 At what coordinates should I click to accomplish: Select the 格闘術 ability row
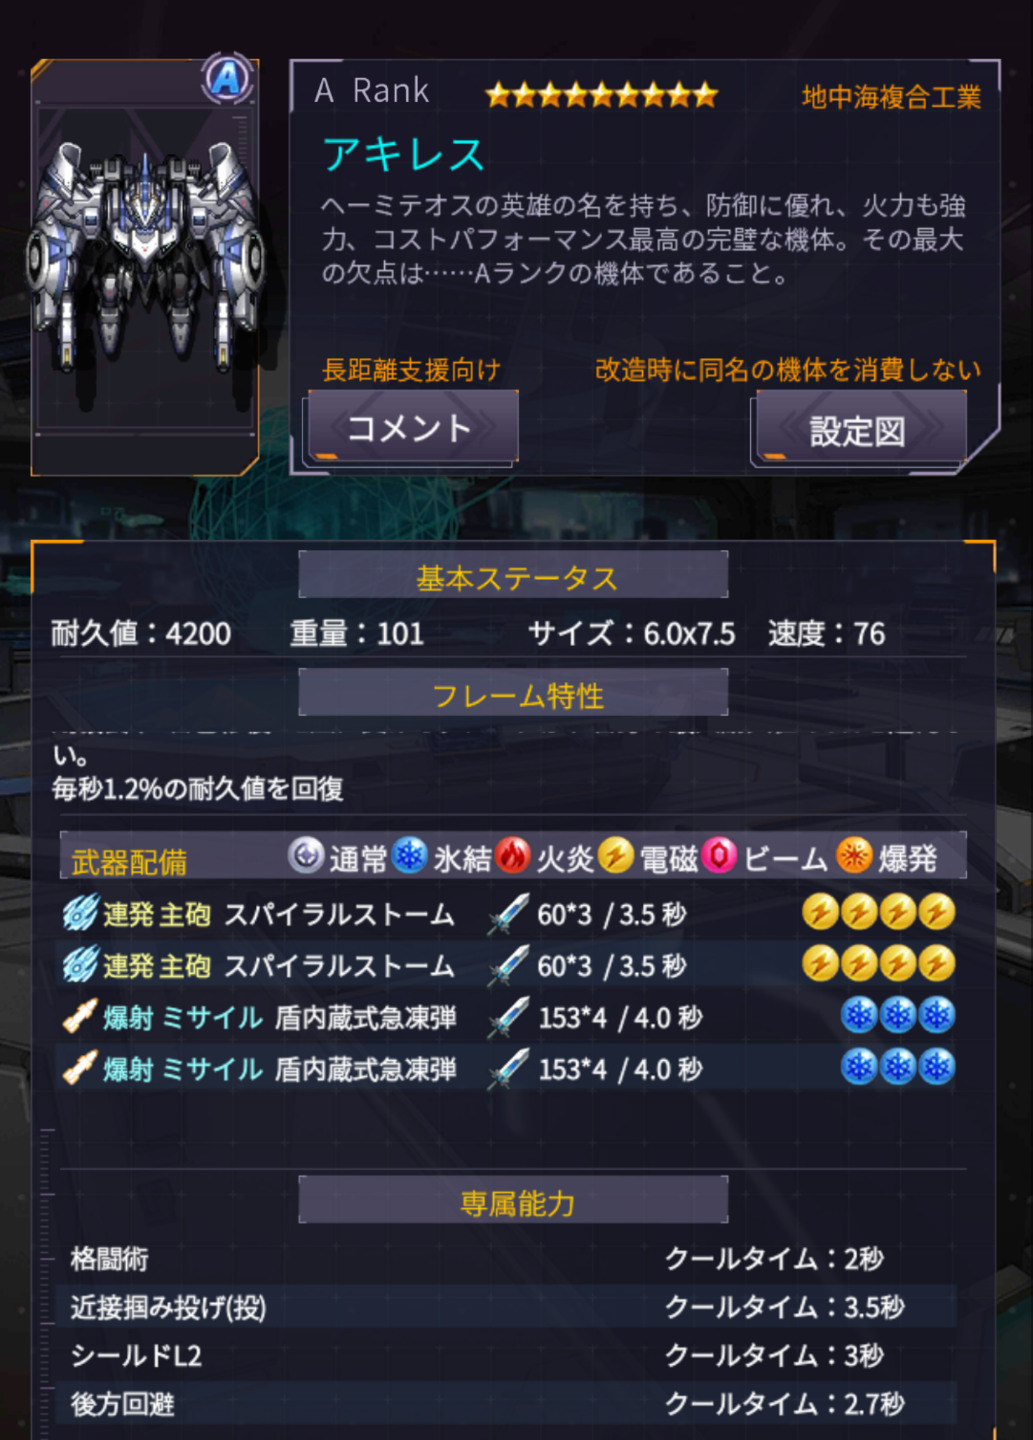pyautogui.click(x=508, y=1258)
